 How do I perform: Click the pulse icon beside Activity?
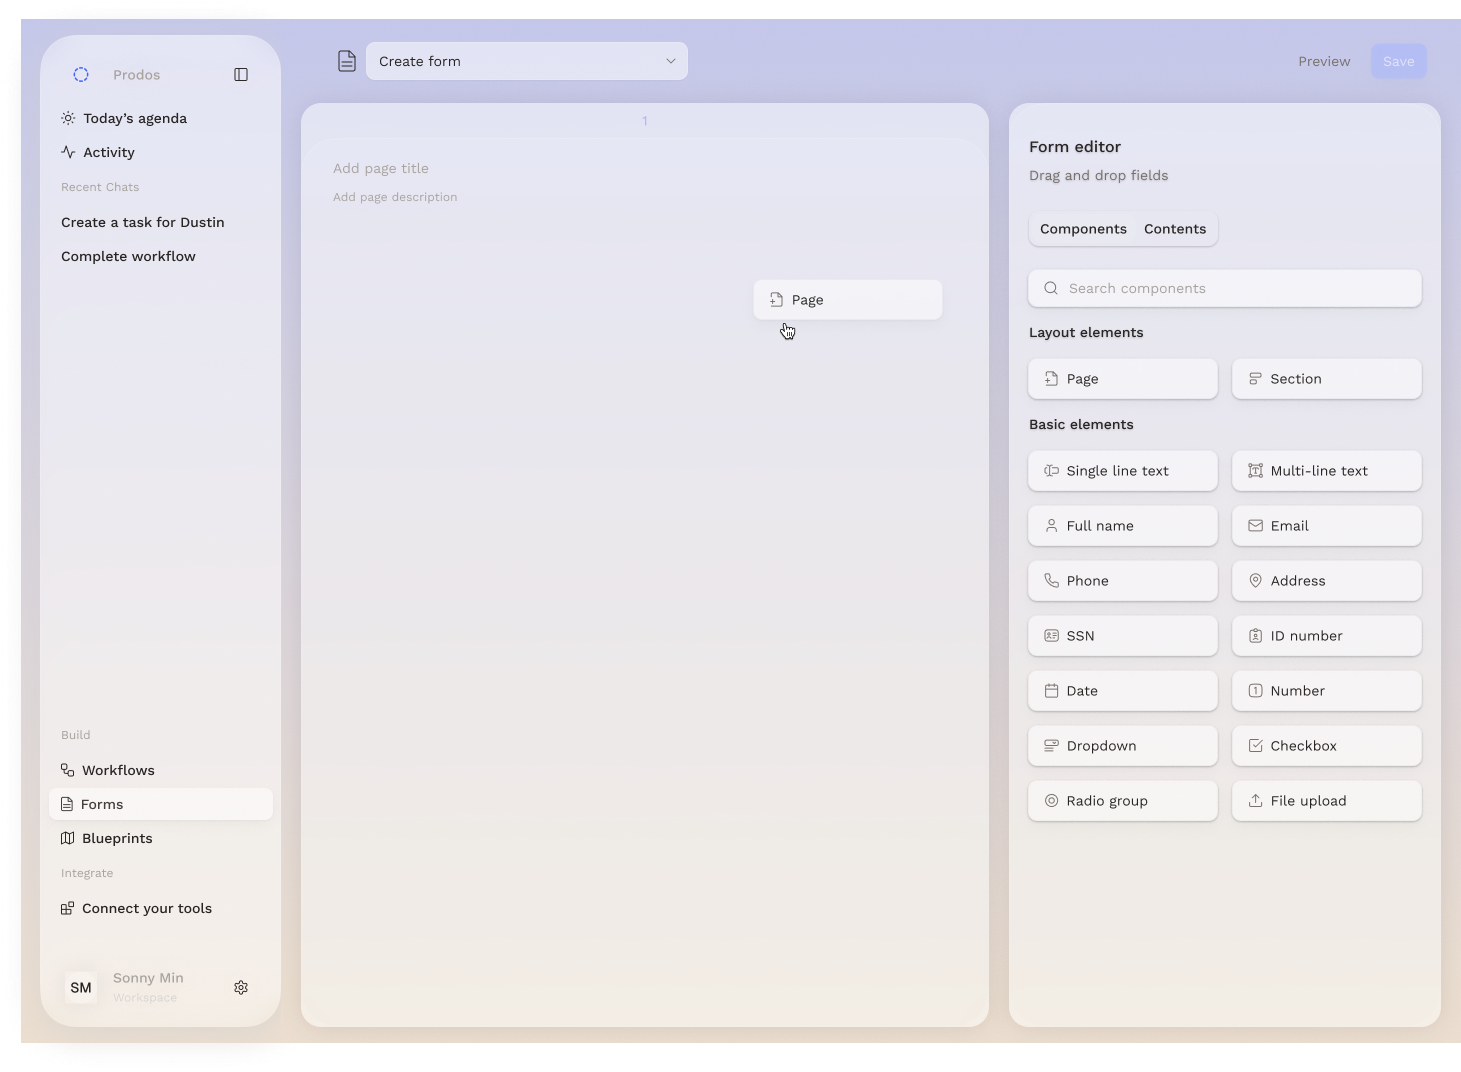click(68, 152)
